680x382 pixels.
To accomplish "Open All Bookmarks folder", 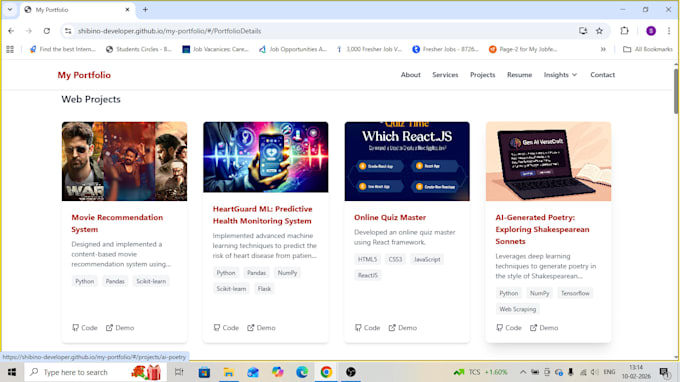I will click(x=647, y=49).
